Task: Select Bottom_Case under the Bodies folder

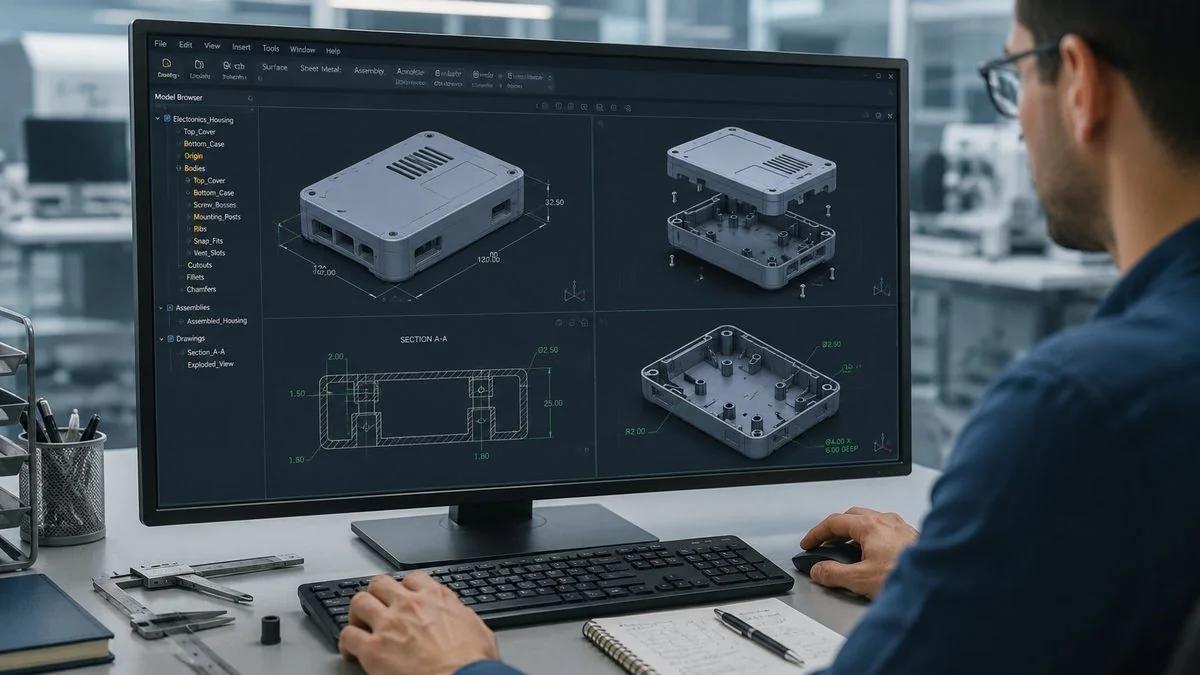Action: 214,193
